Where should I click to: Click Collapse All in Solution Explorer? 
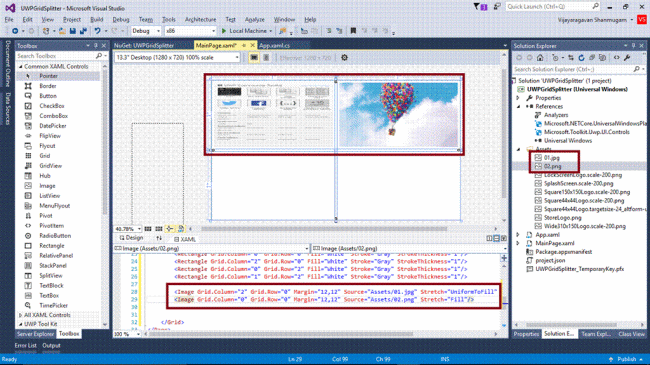tap(592, 58)
